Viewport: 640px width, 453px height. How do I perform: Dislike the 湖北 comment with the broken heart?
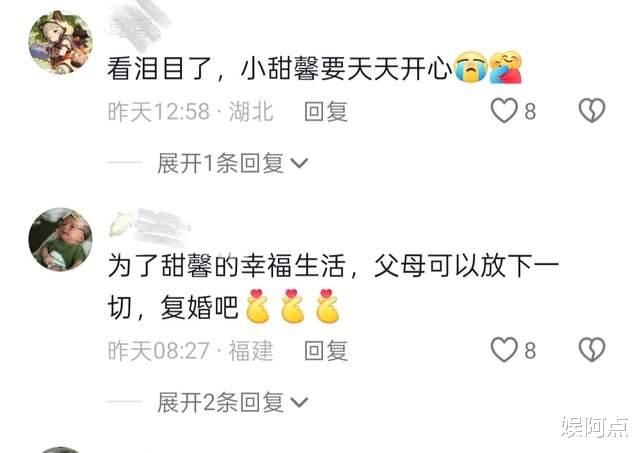point(592,110)
